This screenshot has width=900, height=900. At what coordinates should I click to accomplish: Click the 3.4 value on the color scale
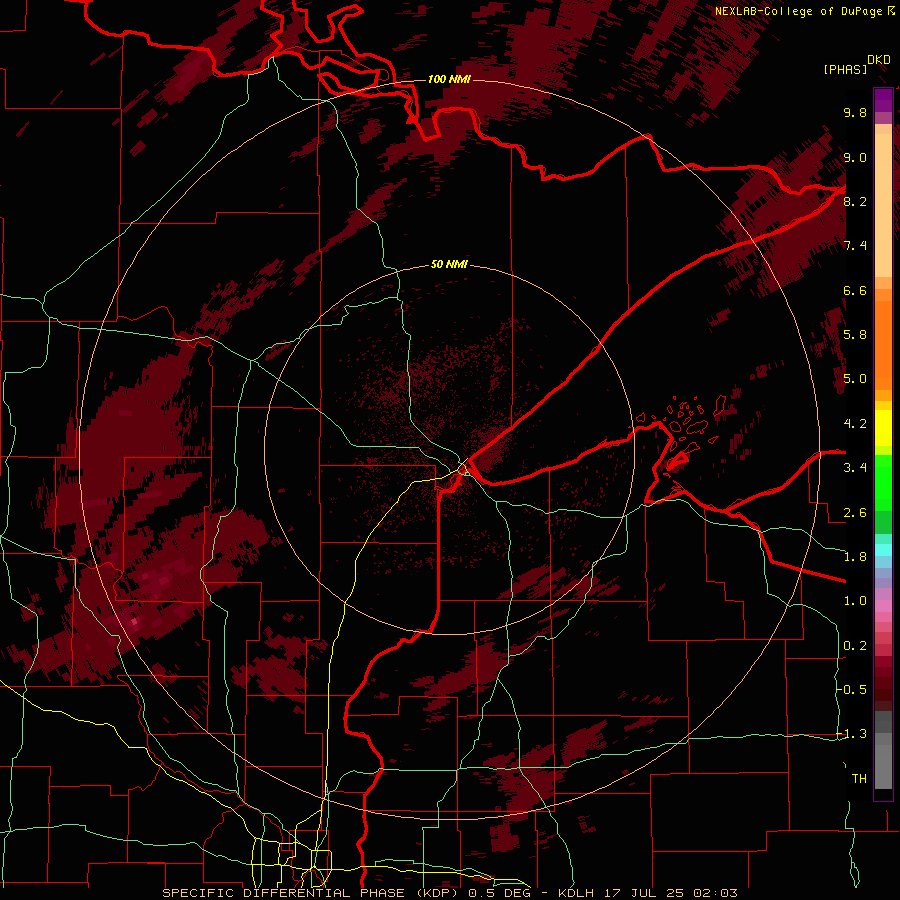pyautogui.click(x=855, y=468)
